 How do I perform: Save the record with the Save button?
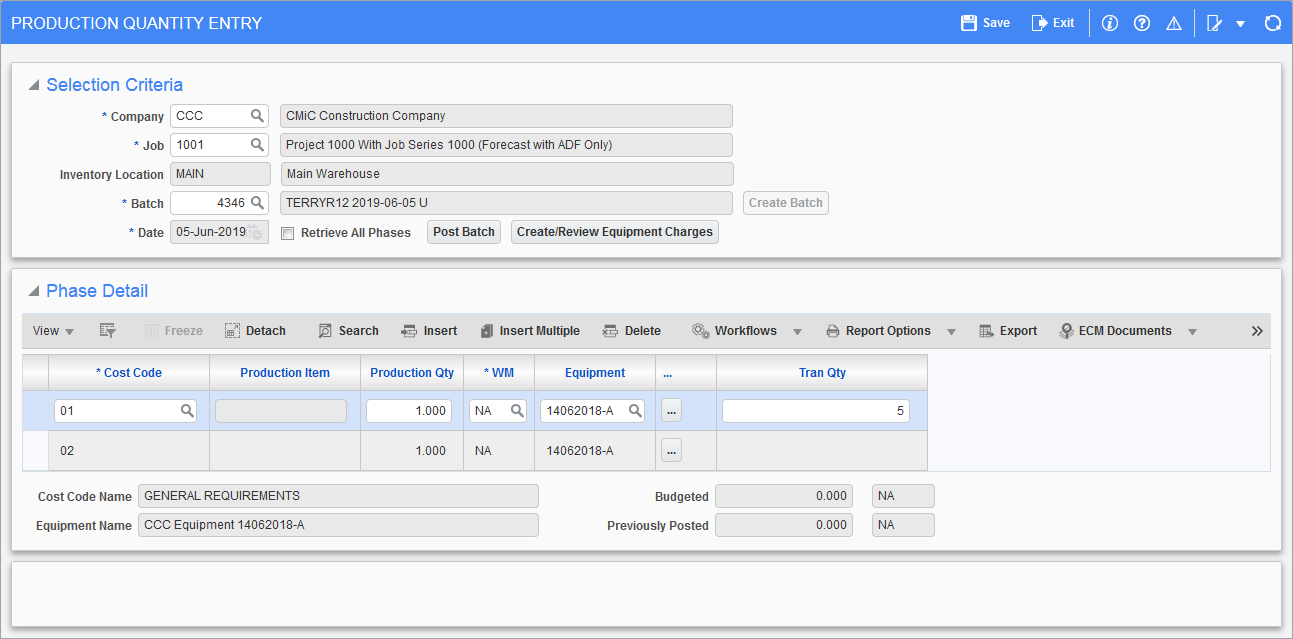[x=984, y=22]
